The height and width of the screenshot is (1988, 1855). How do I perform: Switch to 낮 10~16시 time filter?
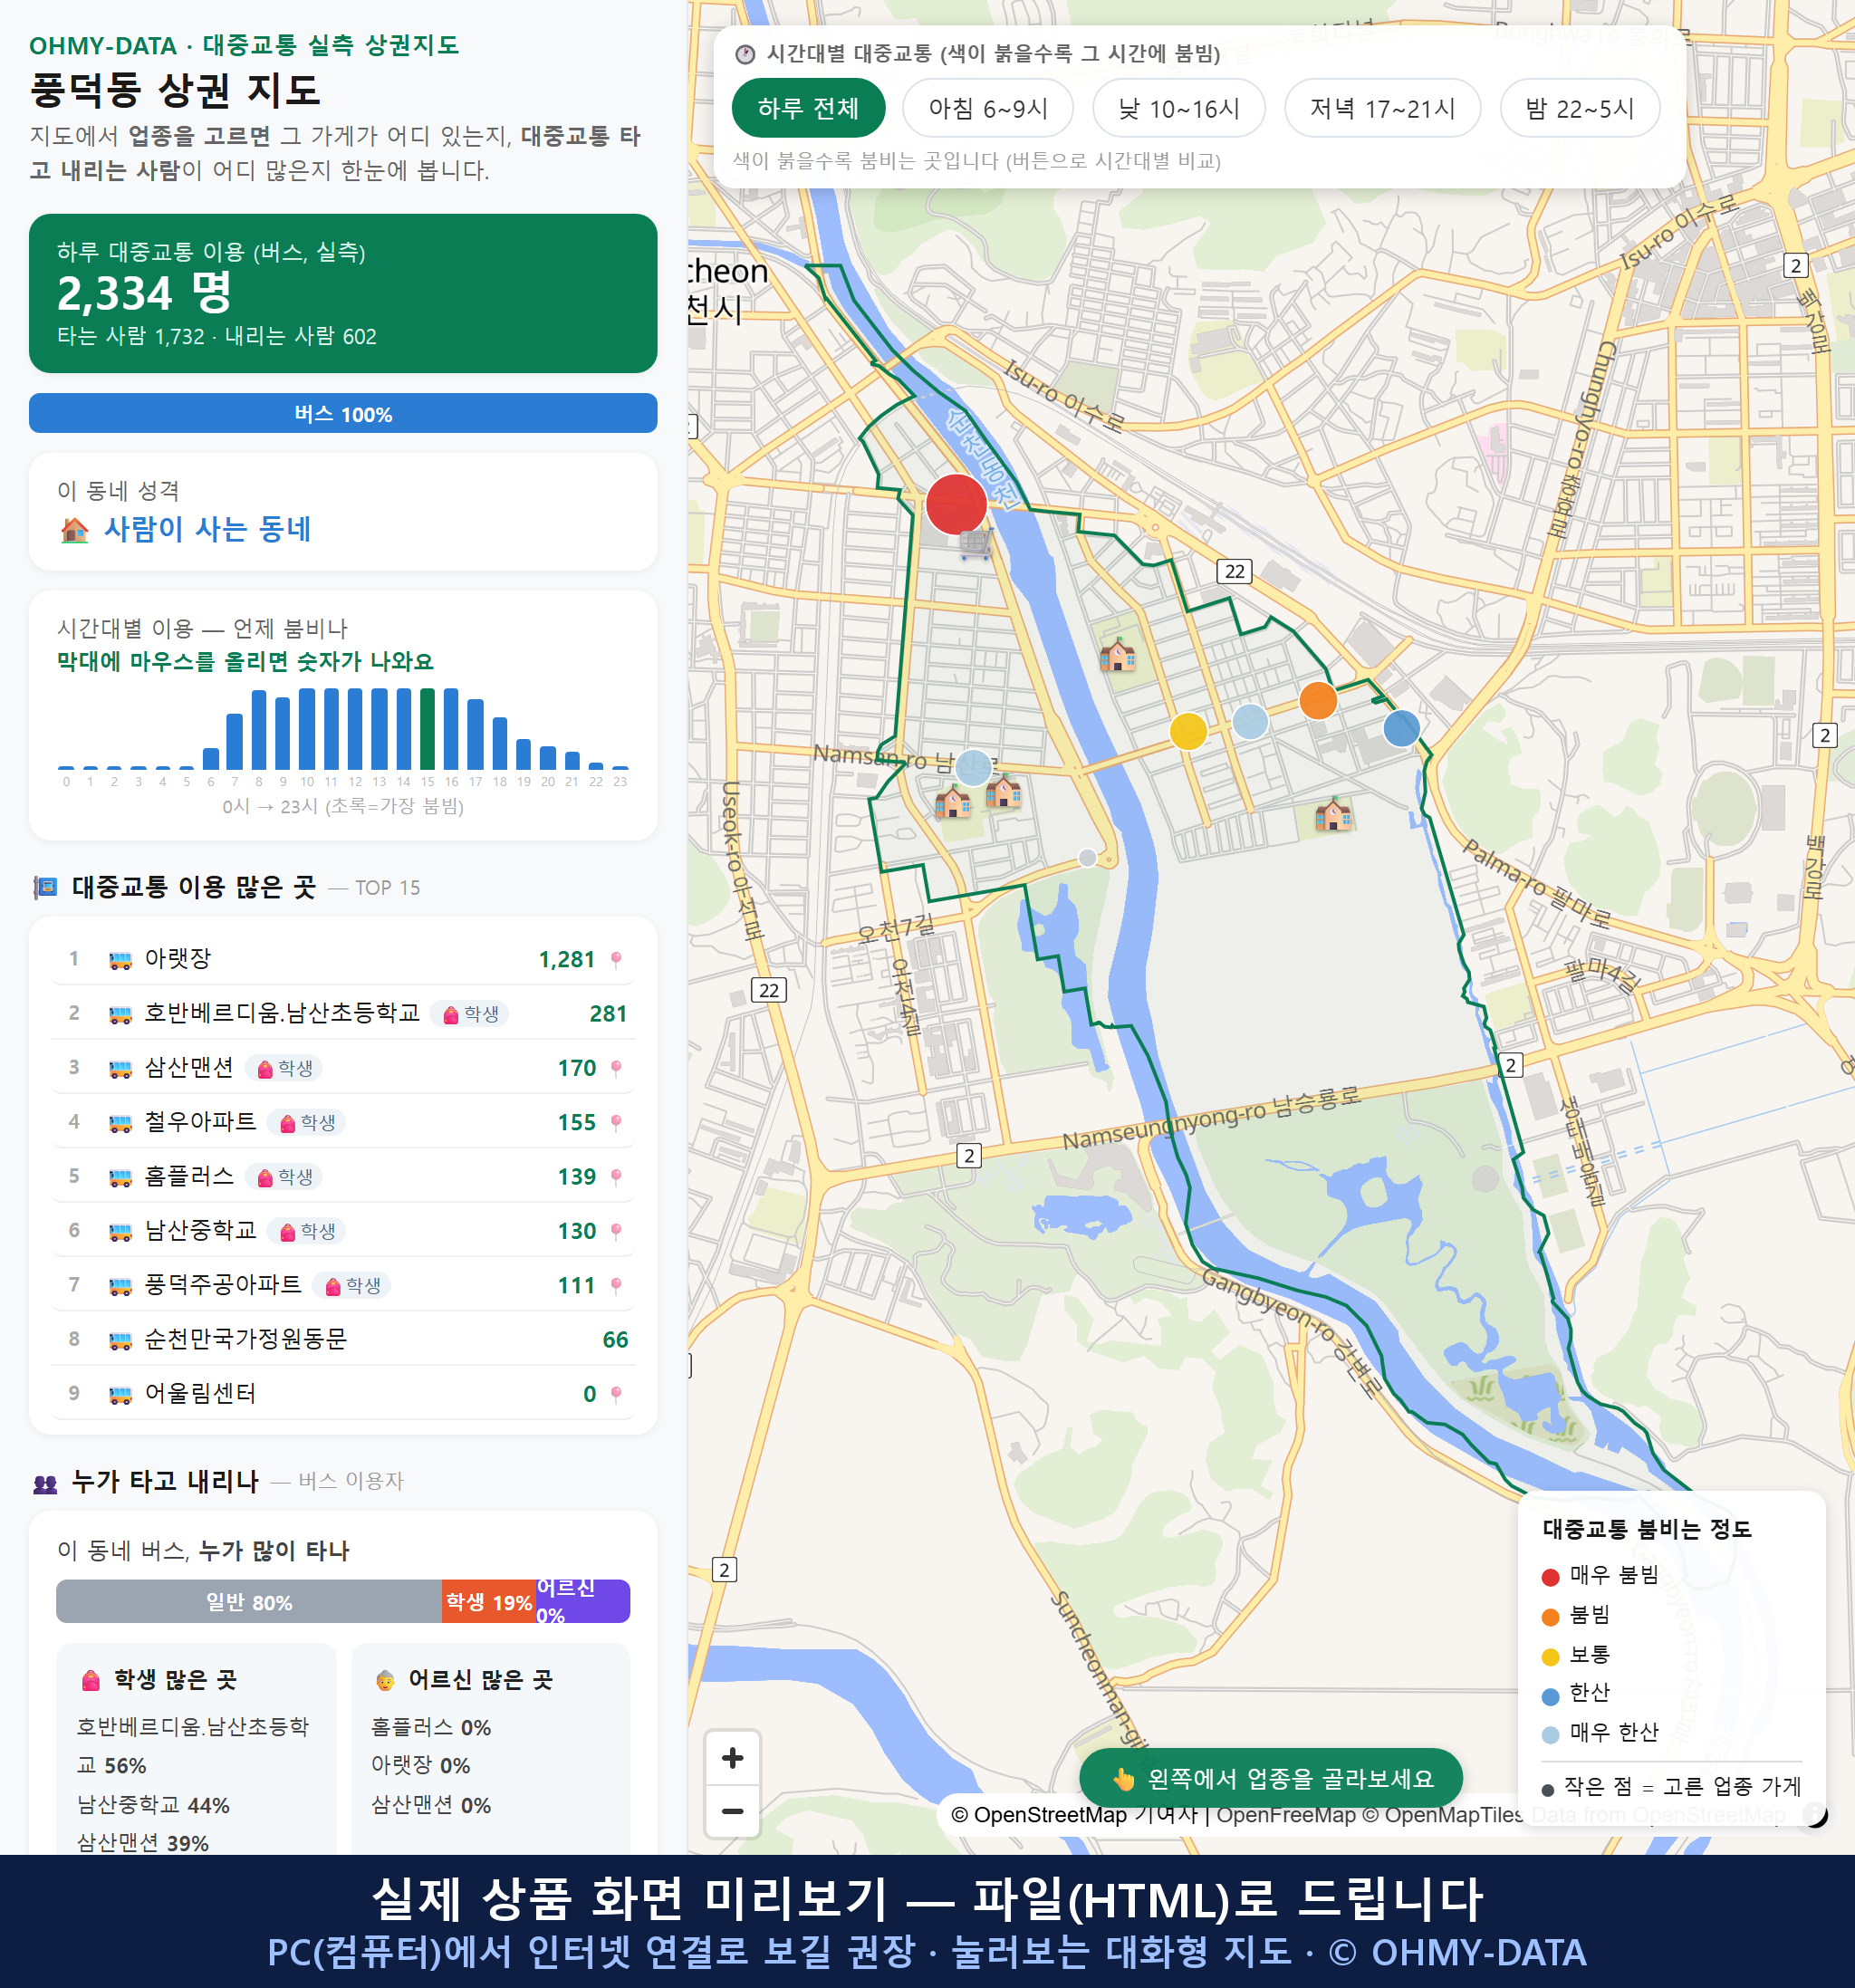[x=1179, y=108]
